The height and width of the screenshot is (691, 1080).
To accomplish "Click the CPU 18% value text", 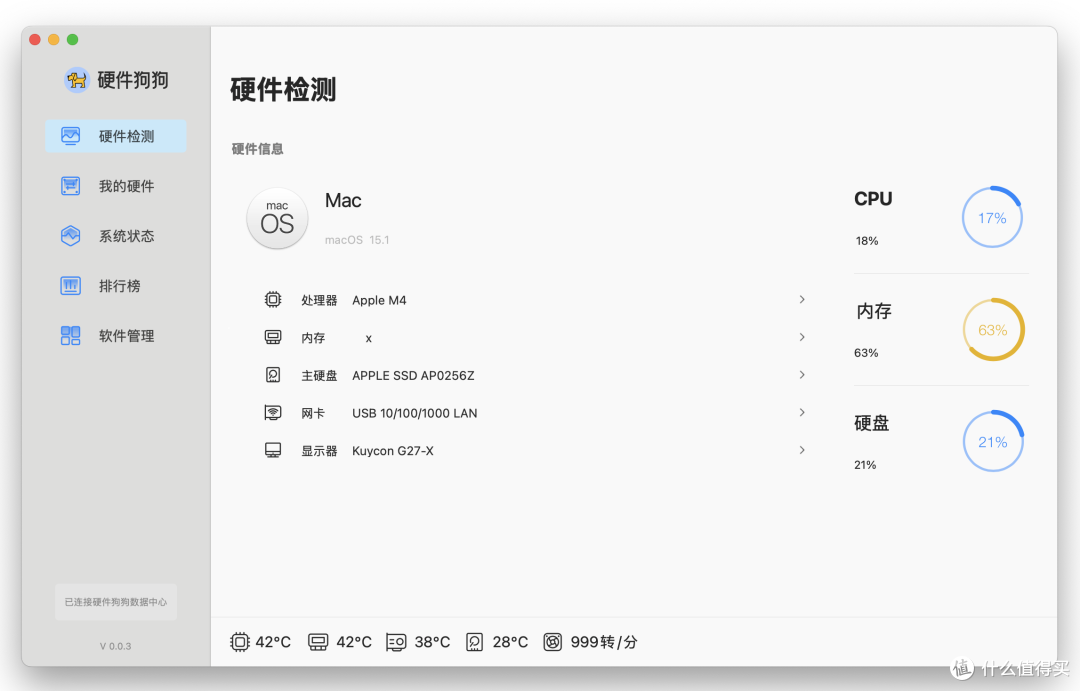I will [866, 240].
